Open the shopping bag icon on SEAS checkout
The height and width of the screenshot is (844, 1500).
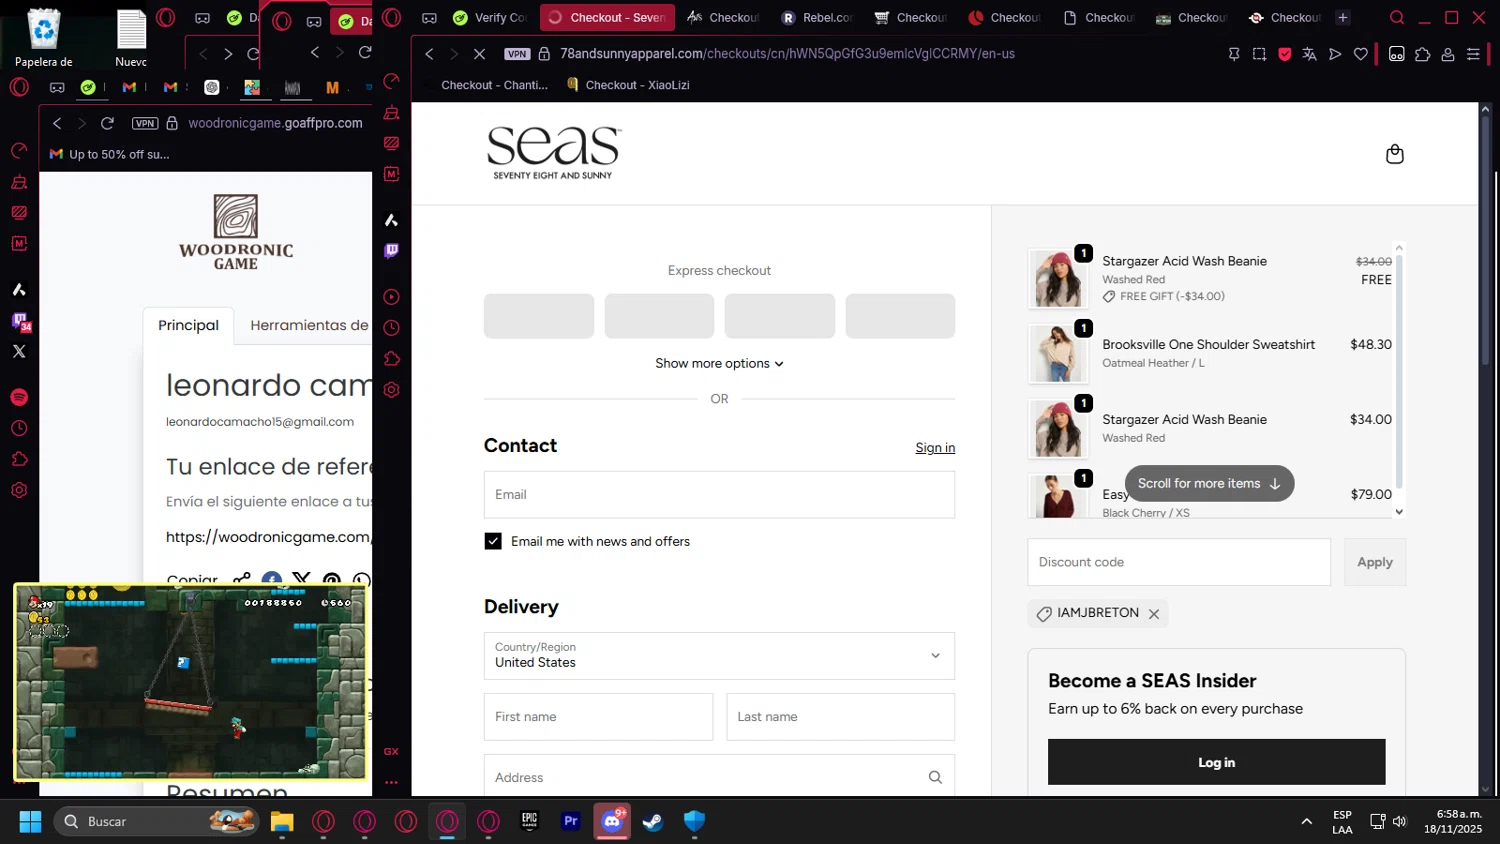point(1394,154)
